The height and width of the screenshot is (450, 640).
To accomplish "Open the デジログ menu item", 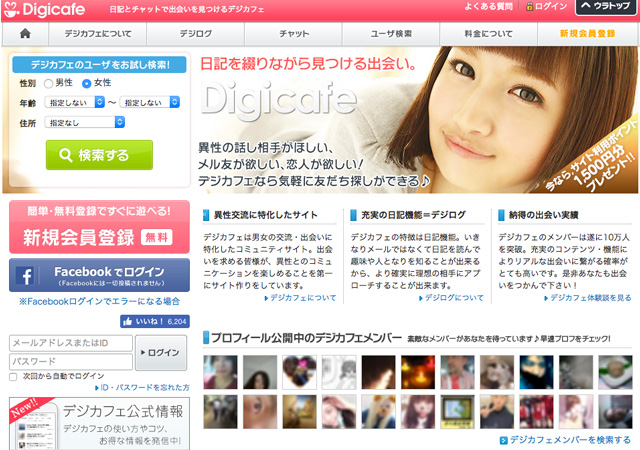I will click(196, 34).
